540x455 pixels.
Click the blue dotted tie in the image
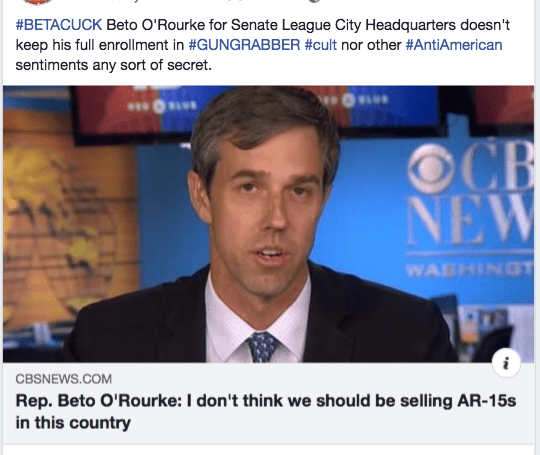pyautogui.click(x=262, y=347)
